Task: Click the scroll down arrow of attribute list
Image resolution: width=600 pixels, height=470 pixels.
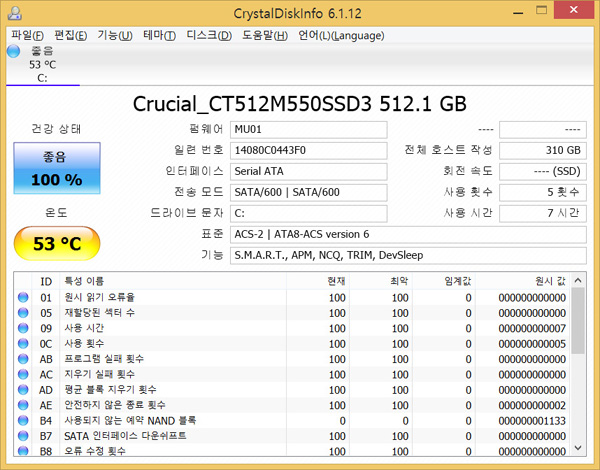Action: click(578, 448)
